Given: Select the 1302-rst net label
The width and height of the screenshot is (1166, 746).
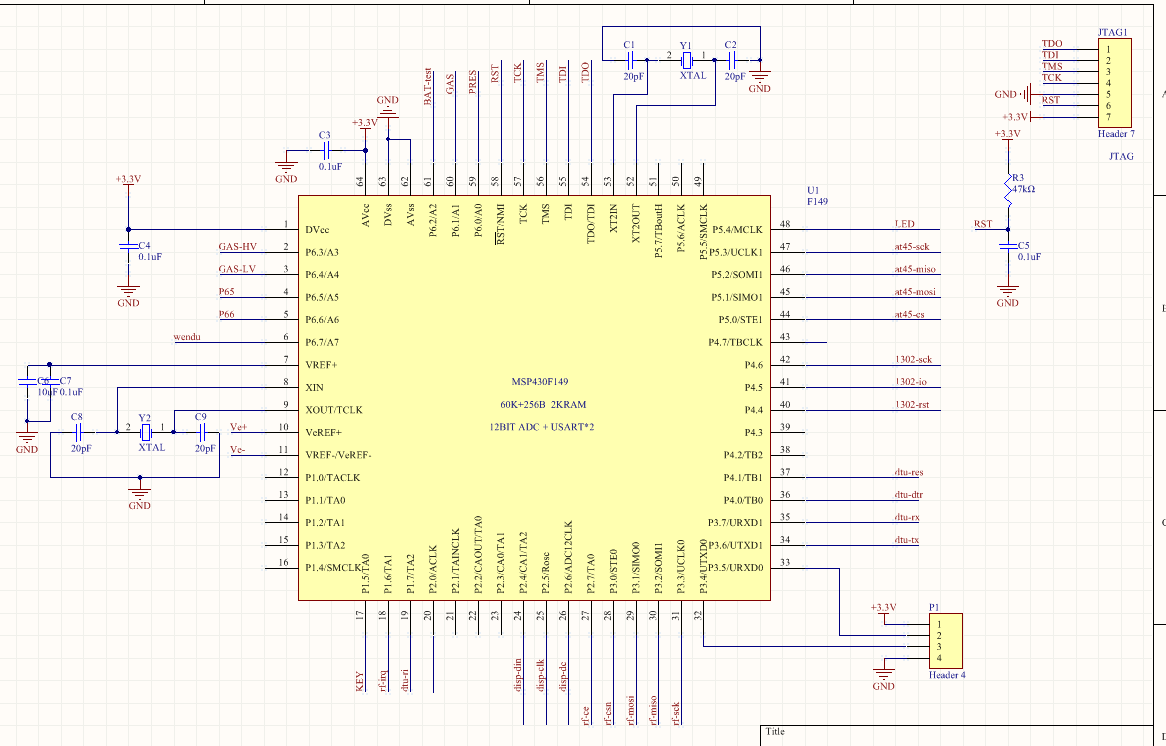Looking at the screenshot, I should pos(912,405).
